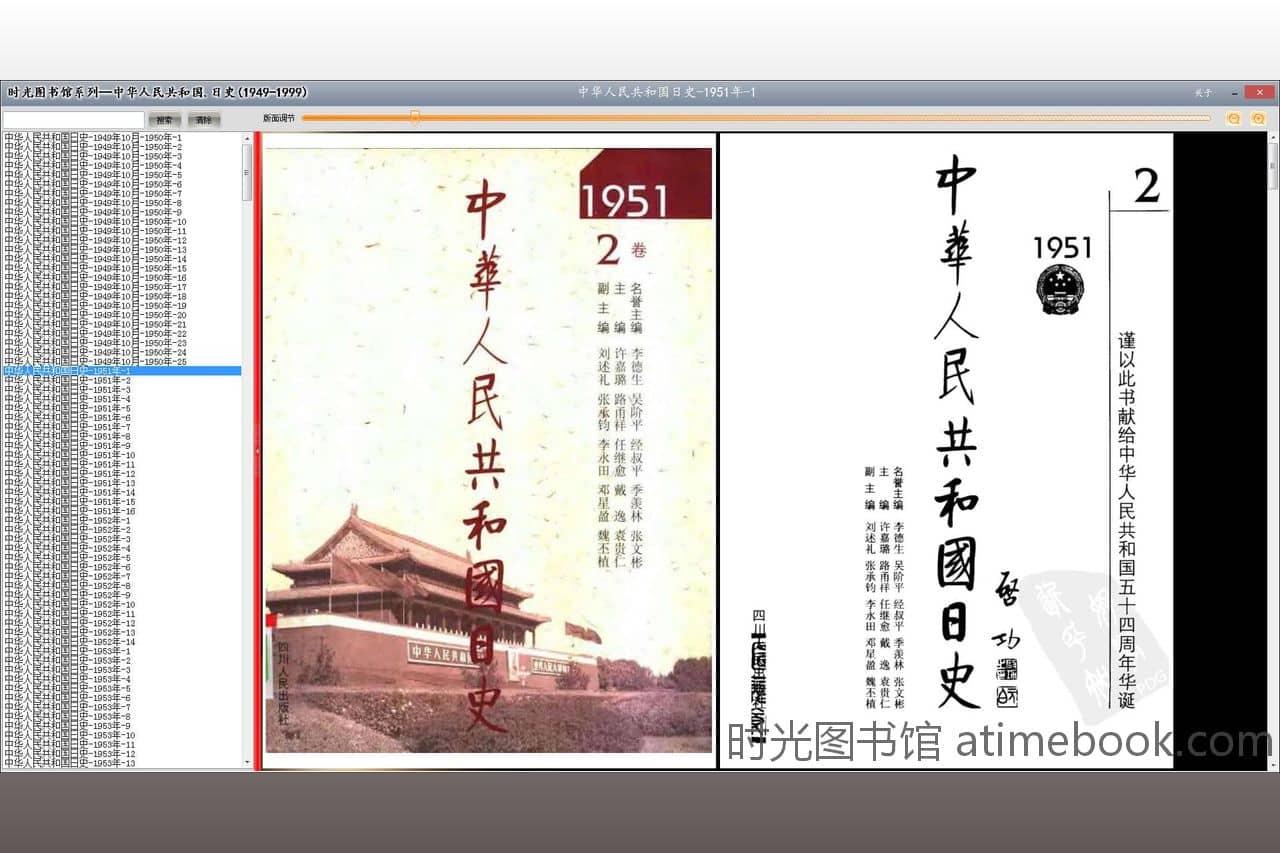Select list row 1952年-1
Screen dimensions: 1280x853
(121, 520)
